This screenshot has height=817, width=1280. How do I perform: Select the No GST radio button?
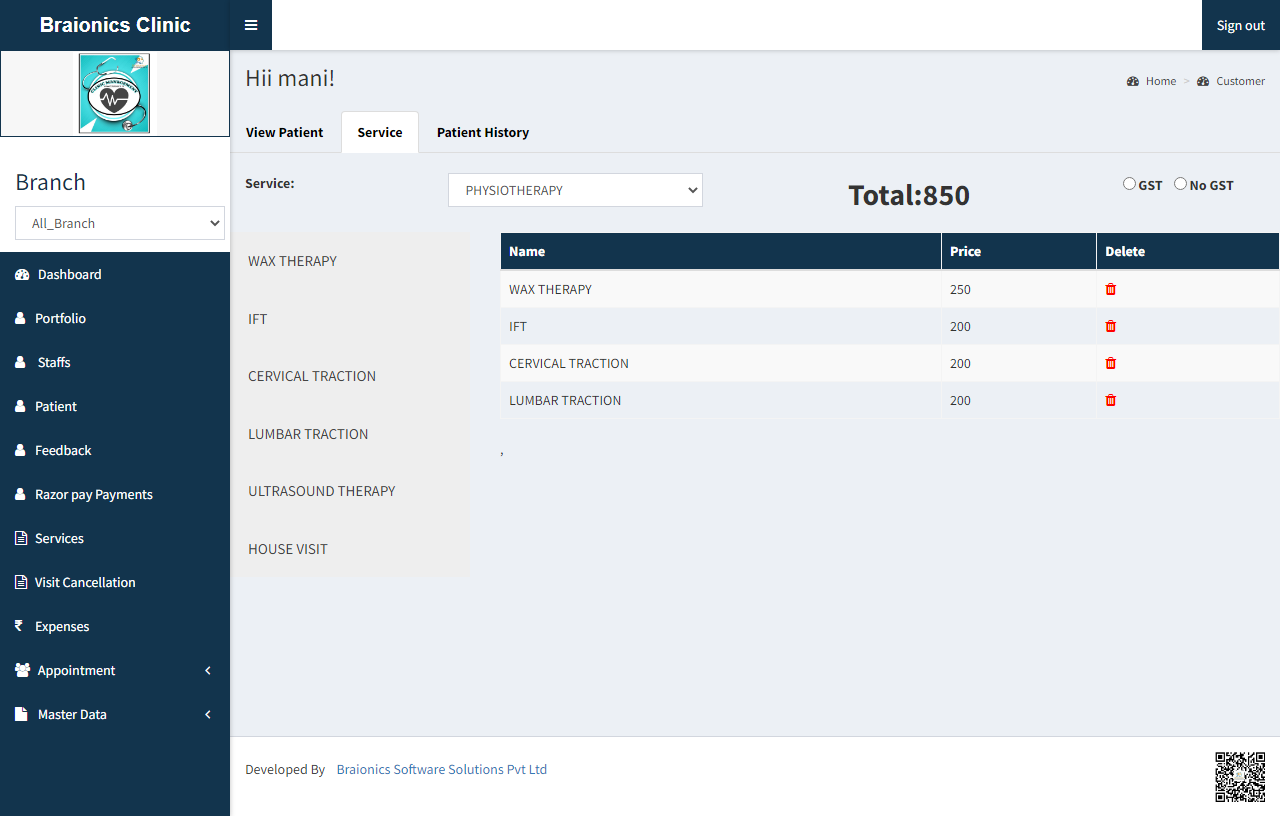(x=1180, y=184)
